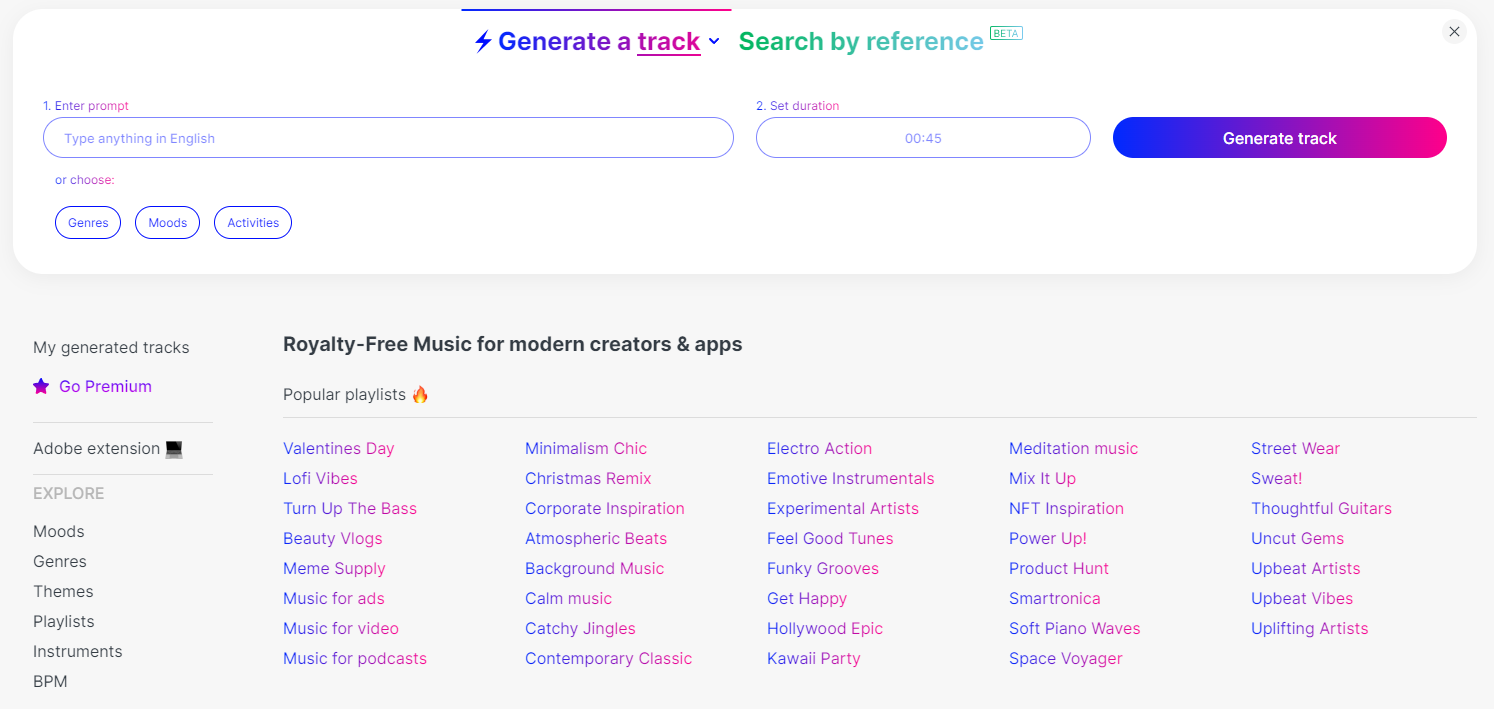Open the Go Premium link
The height and width of the screenshot is (709, 1494).
[105, 386]
